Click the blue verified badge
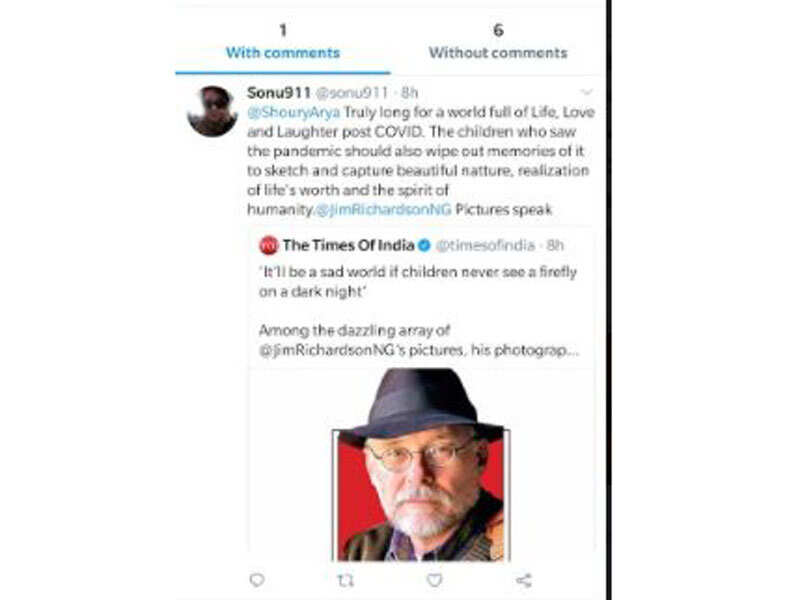The image size is (800, 600). (424, 245)
